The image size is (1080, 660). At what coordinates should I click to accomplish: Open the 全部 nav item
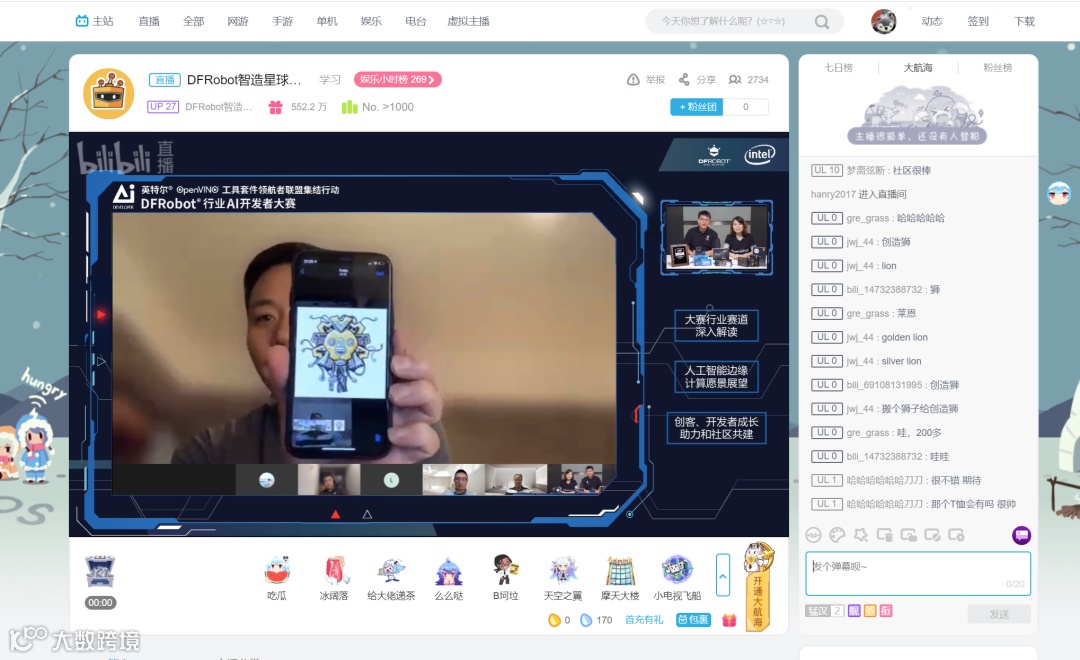point(194,21)
